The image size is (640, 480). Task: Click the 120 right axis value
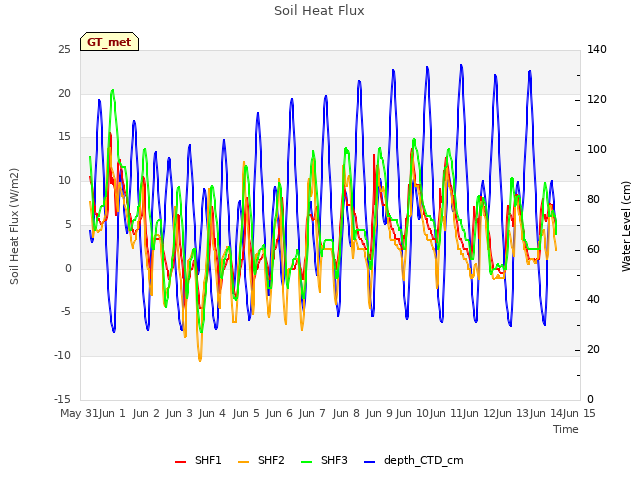[x=597, y=100]
